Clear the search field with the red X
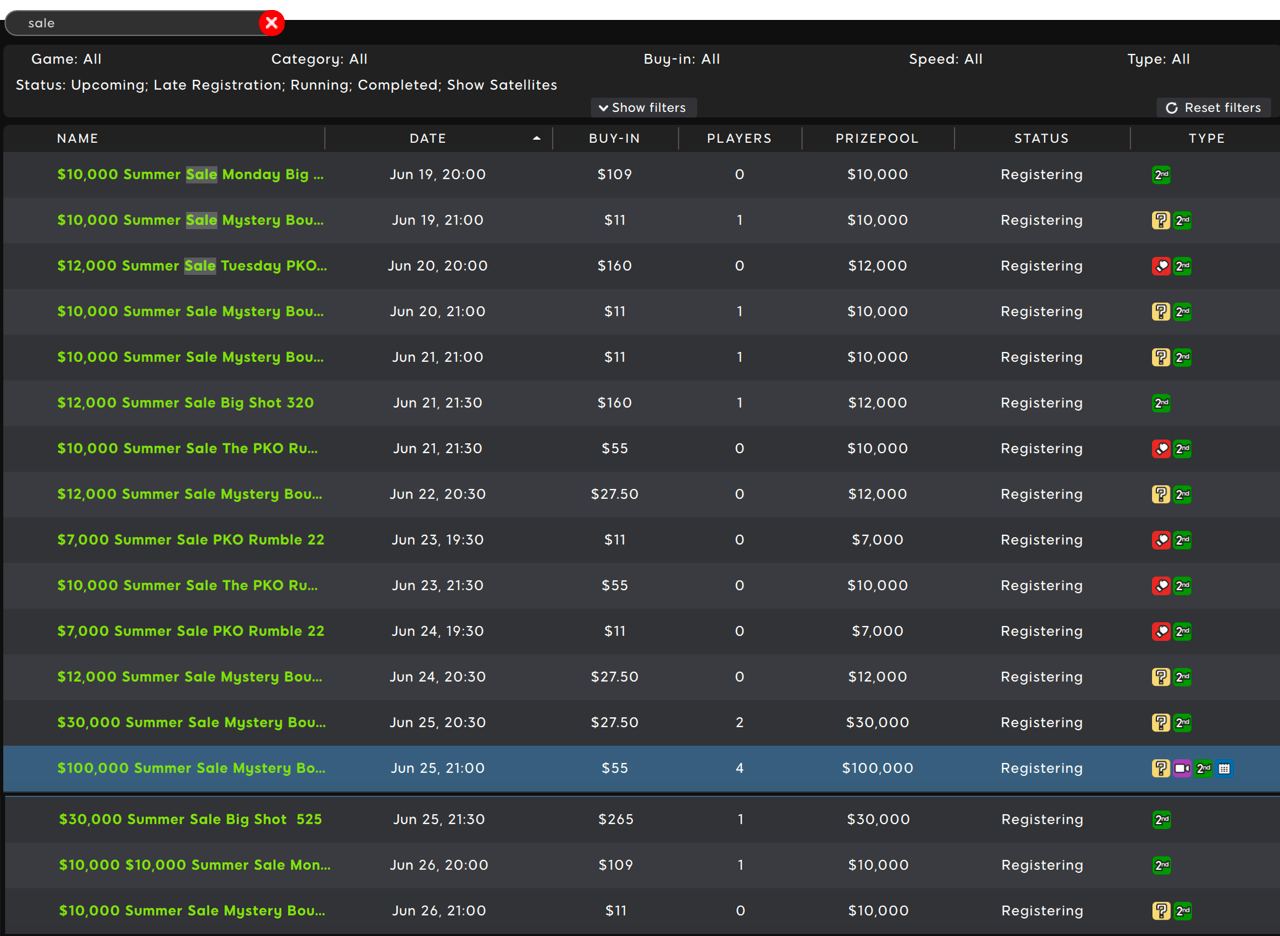The image size is (1280, 936). [271, 22]
